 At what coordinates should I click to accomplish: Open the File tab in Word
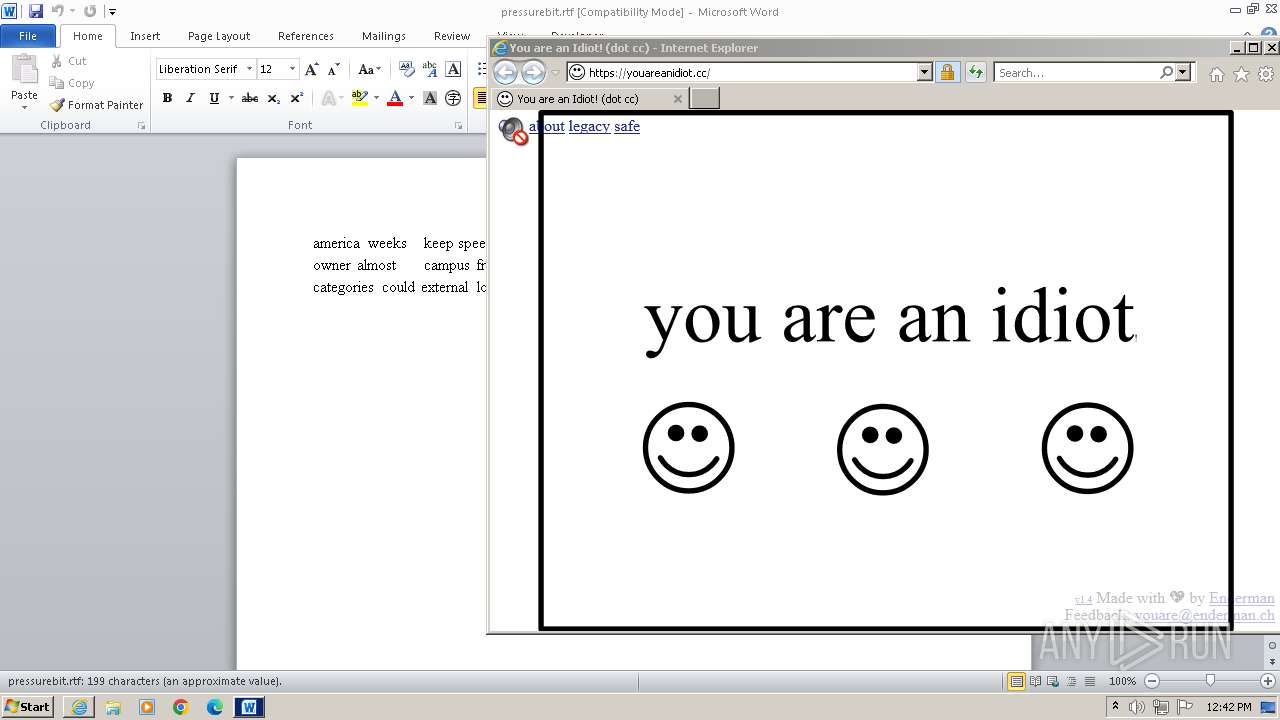(x=28, y=36)
